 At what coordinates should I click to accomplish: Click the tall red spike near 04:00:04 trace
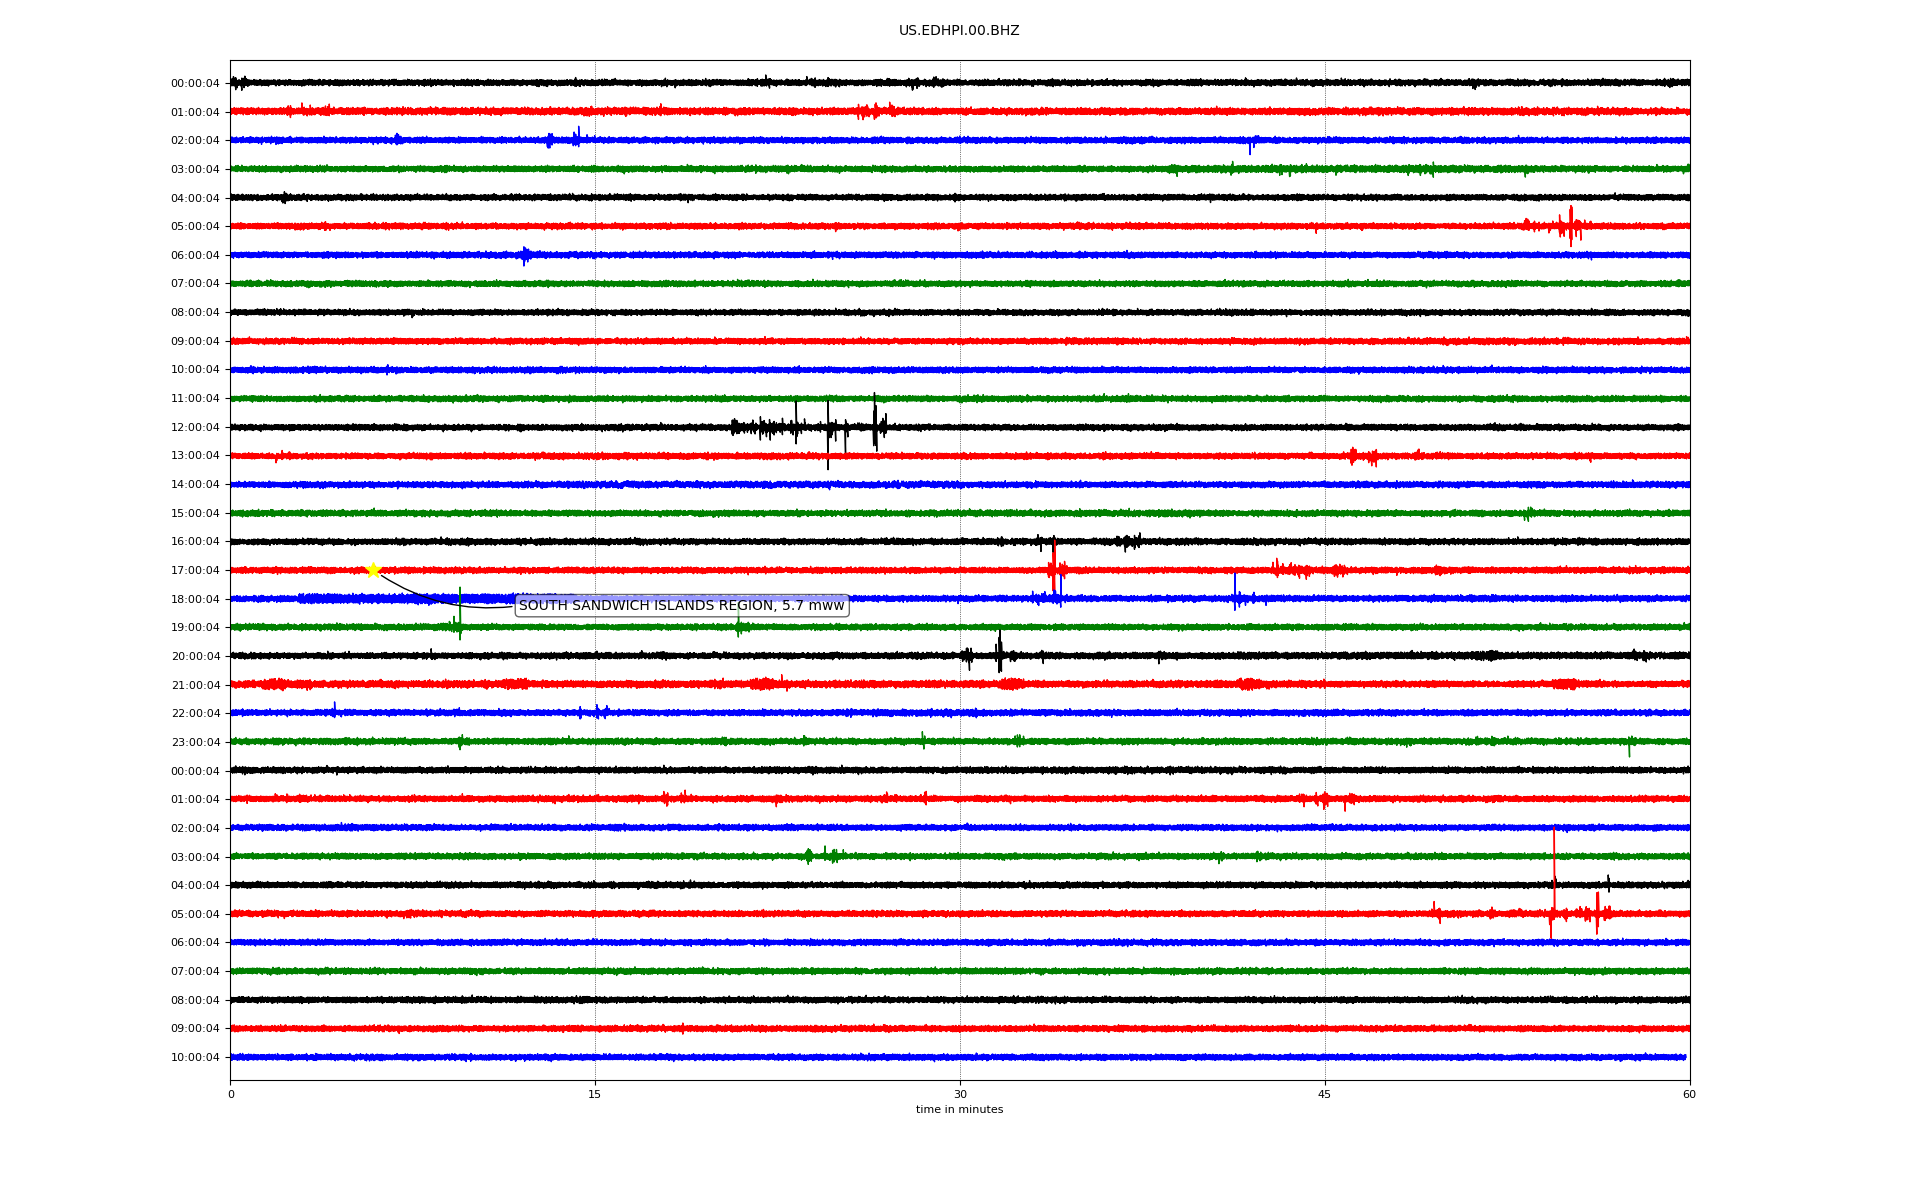pyautogui.click(x=1553, y=870)
